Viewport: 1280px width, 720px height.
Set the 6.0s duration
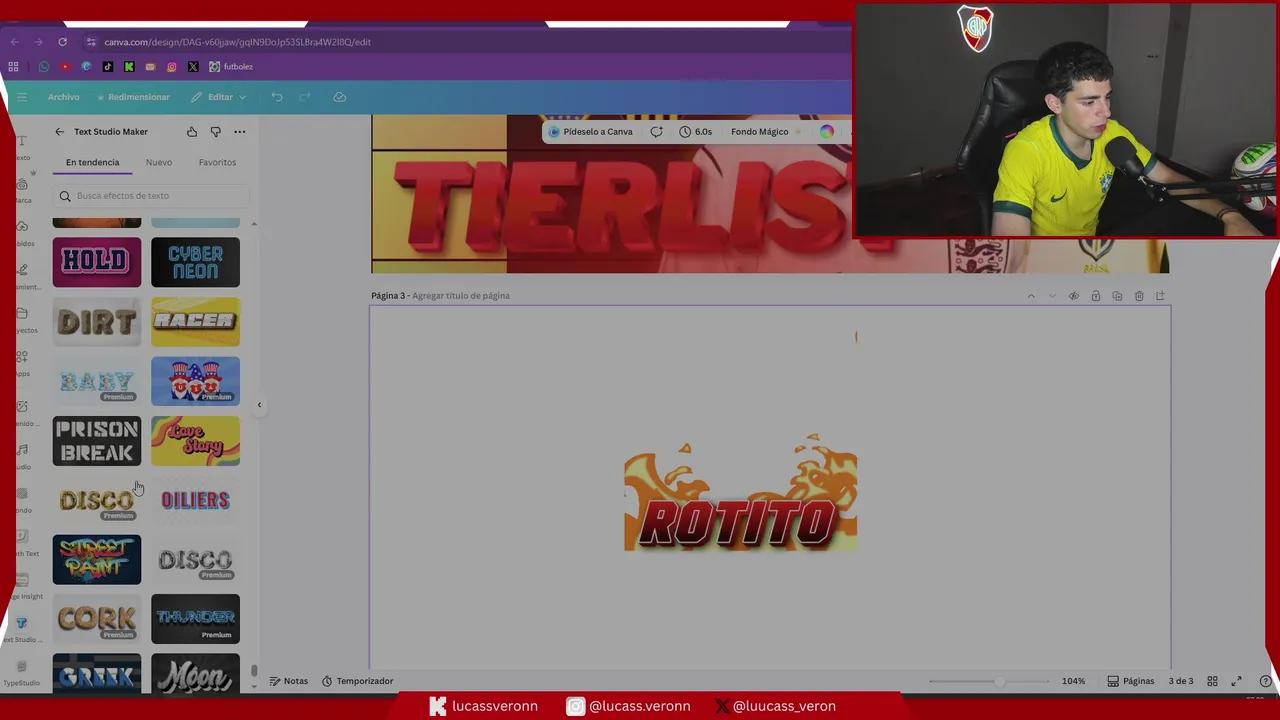point(696,132)
